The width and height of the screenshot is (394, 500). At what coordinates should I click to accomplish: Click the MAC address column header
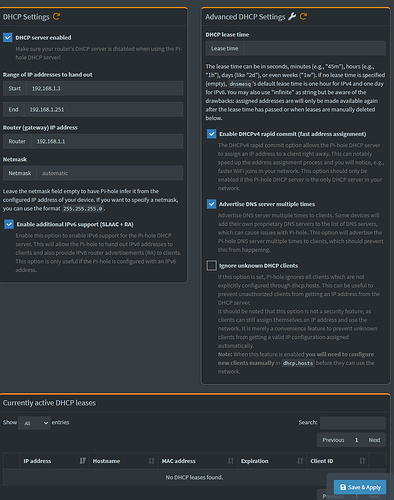(x=198, y=461)
